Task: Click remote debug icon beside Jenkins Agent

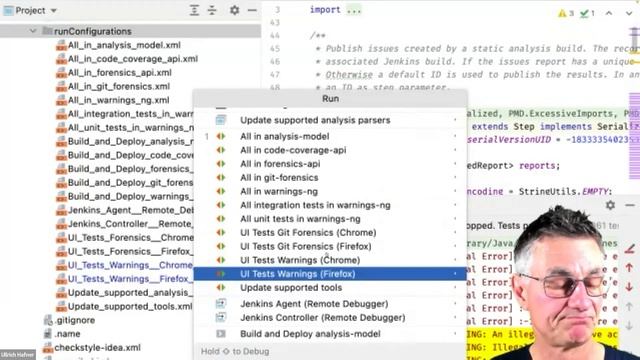Action: point(221,304)
